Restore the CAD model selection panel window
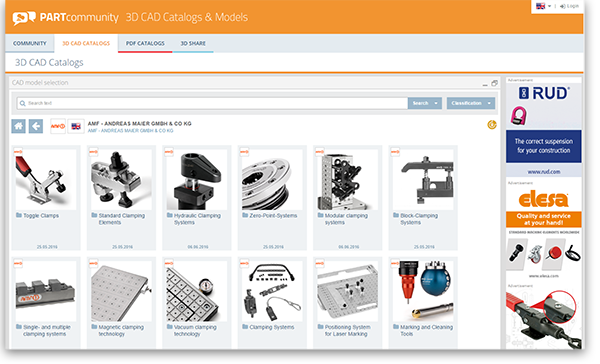The image size is (600, 364). pyautogui.click(x=494, y=83)
